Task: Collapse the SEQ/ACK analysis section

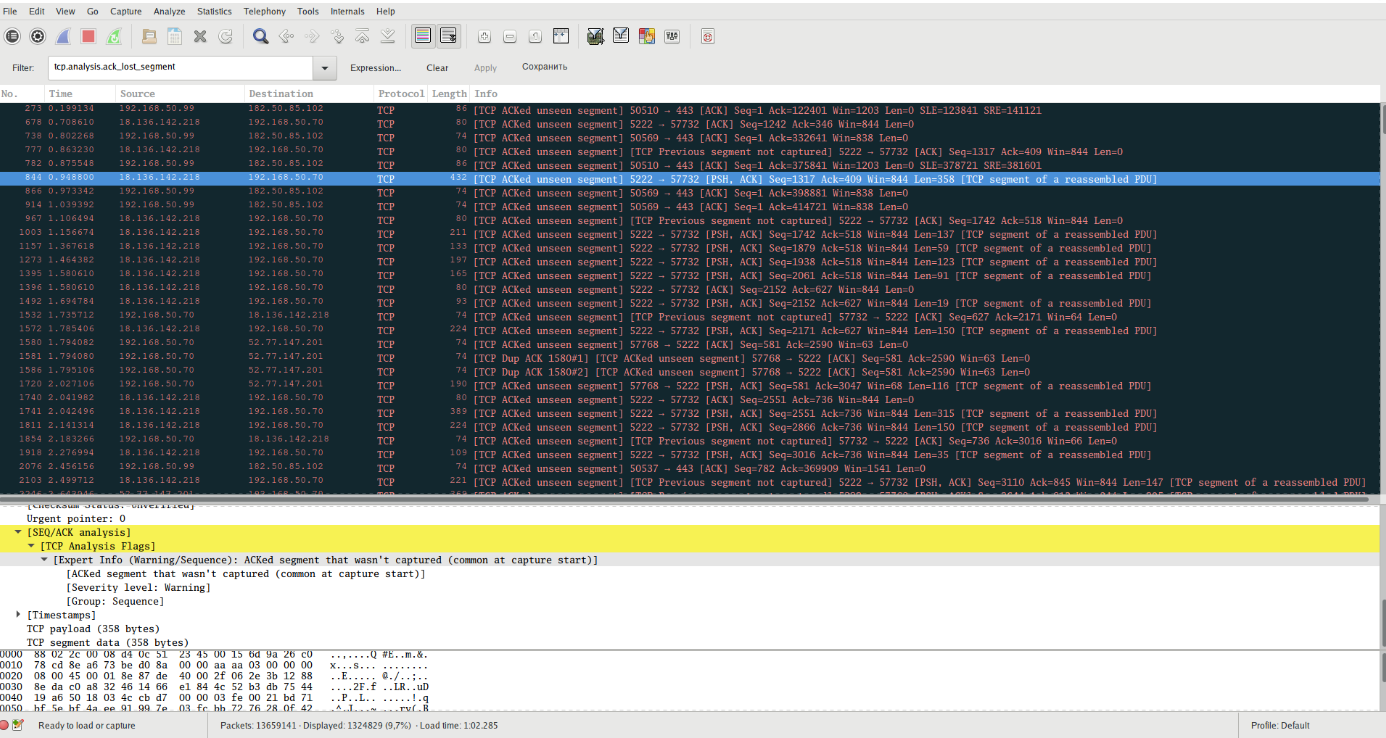Action: point(19,533)
